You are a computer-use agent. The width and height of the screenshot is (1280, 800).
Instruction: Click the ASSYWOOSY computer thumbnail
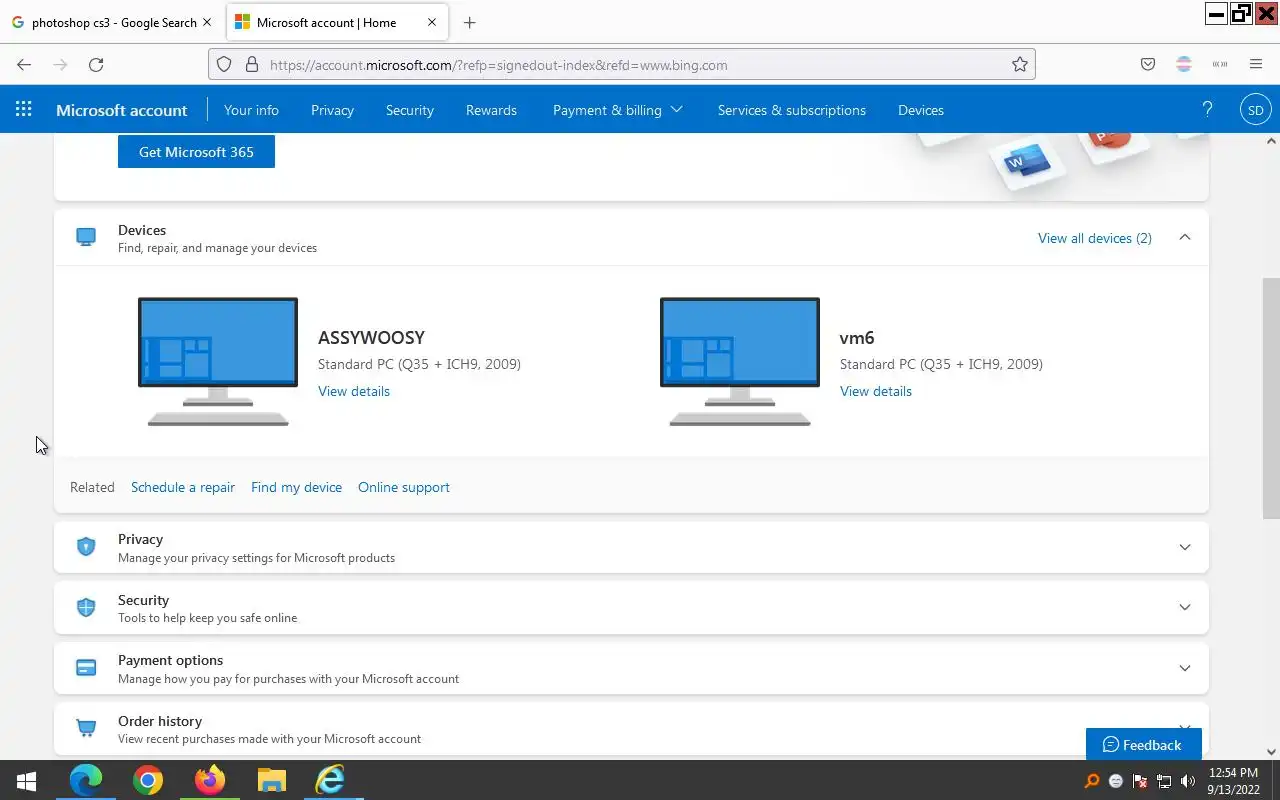tap(218, 361)
